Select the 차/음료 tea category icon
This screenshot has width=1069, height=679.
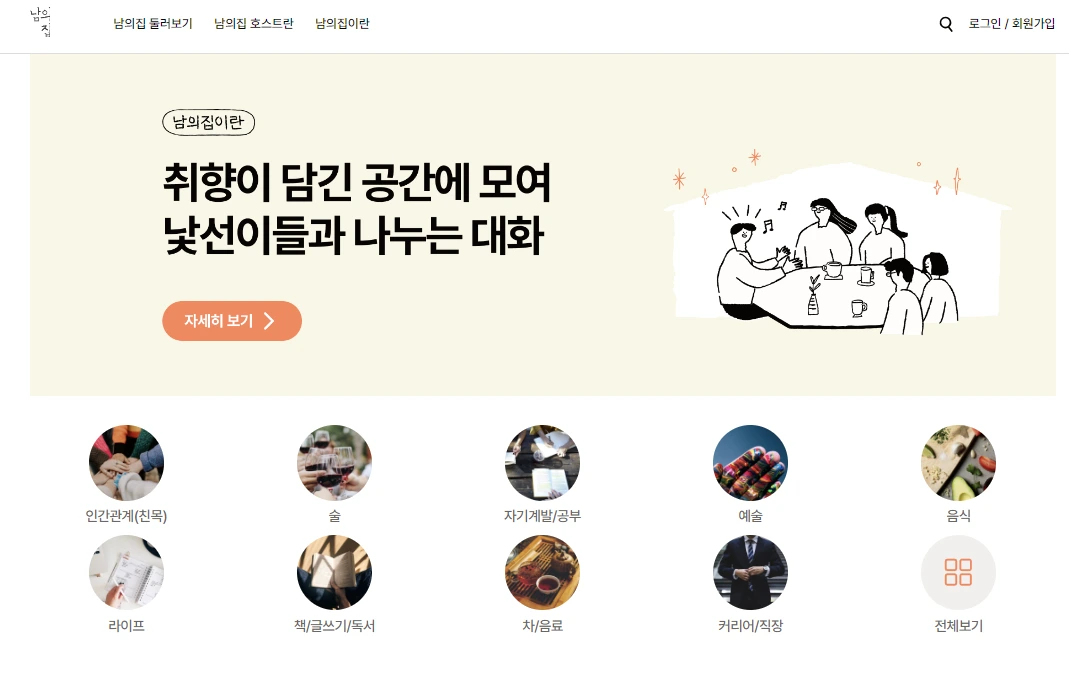coord(542,573)
